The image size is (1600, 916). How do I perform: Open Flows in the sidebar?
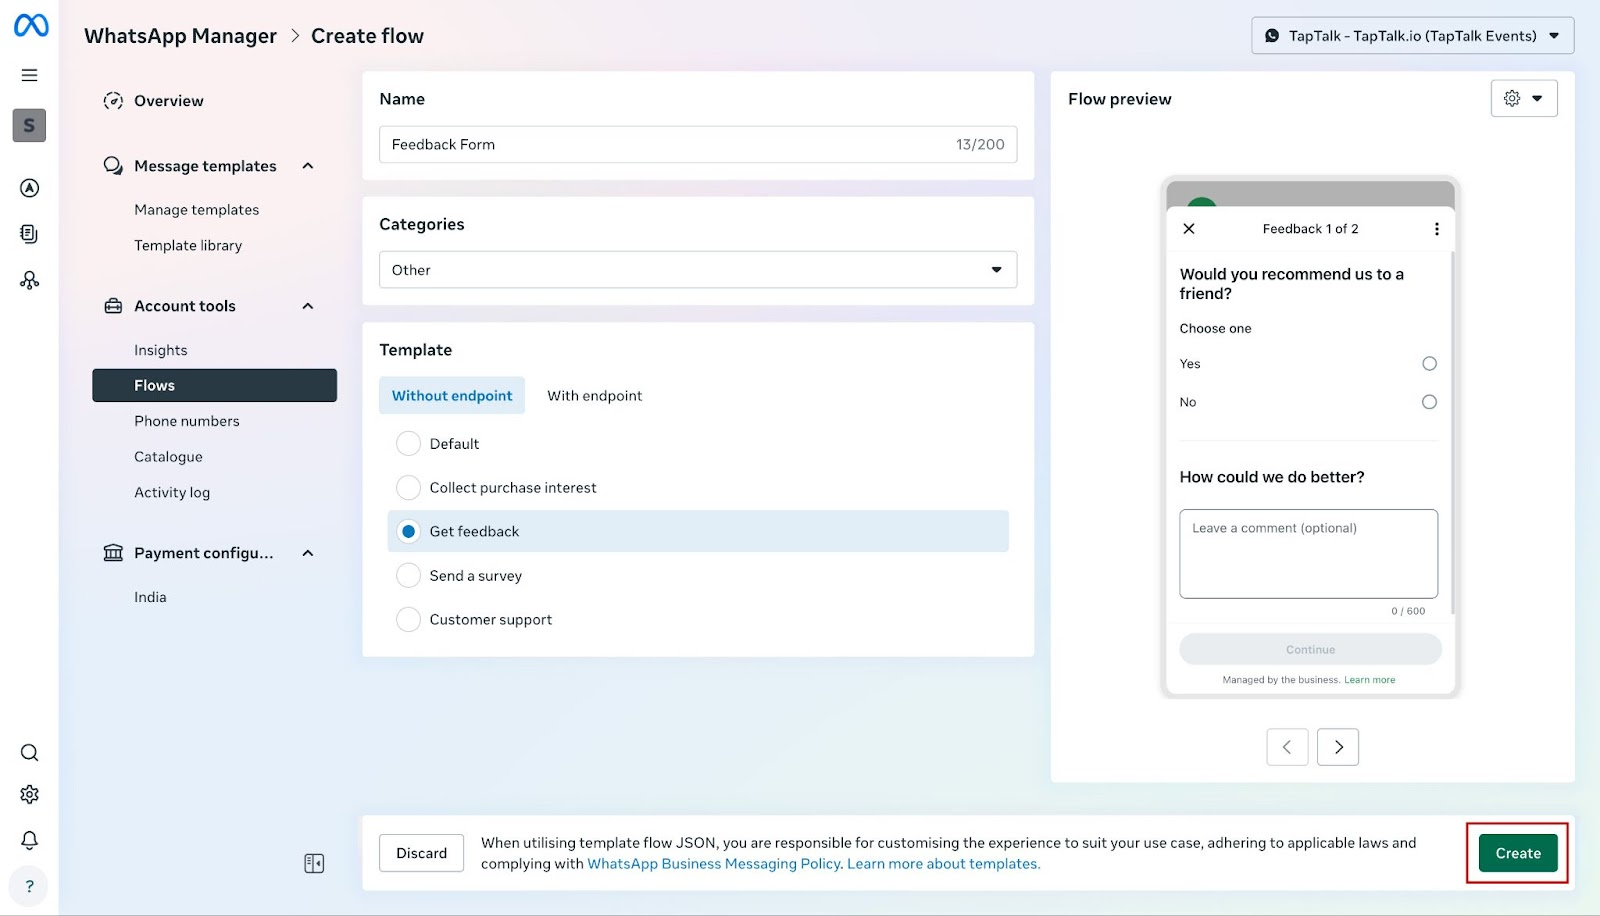214,385
